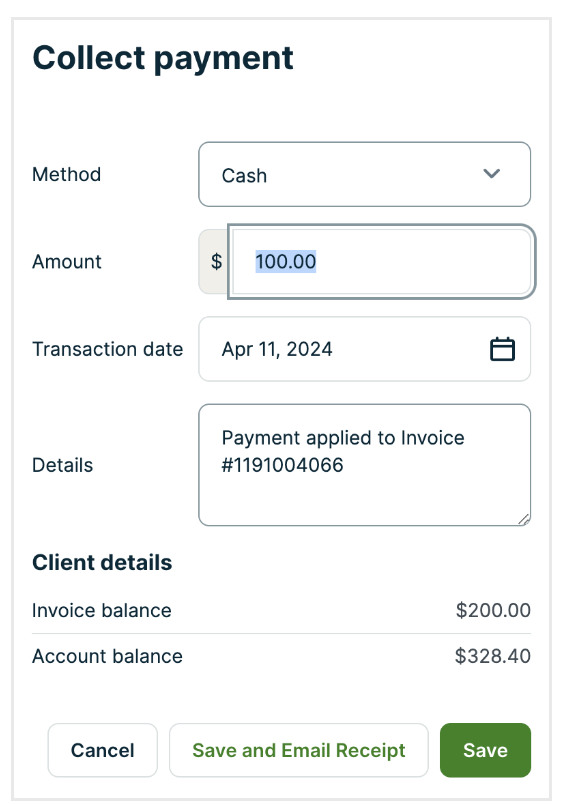Click the Invoice balance label text
The image size is (562, 804).
point(102,610)
